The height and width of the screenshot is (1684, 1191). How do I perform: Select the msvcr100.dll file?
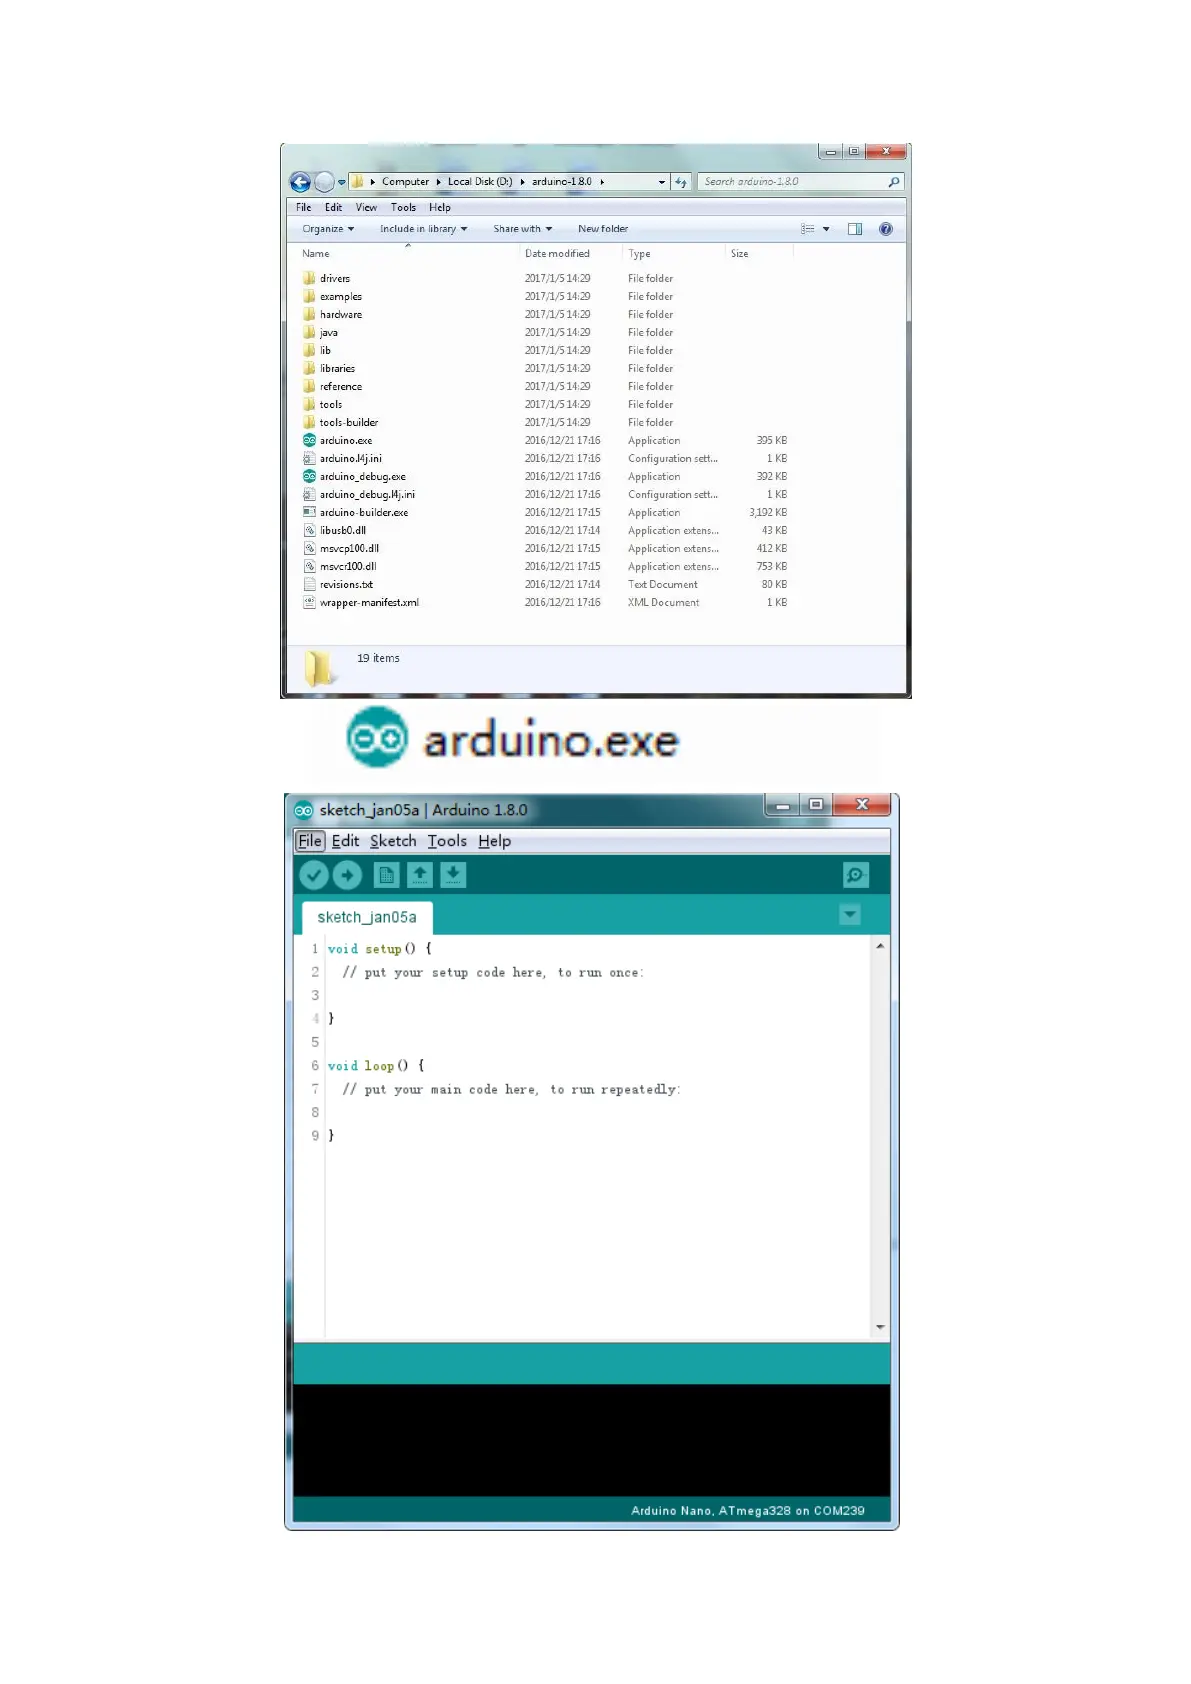[x=348, y=566]
